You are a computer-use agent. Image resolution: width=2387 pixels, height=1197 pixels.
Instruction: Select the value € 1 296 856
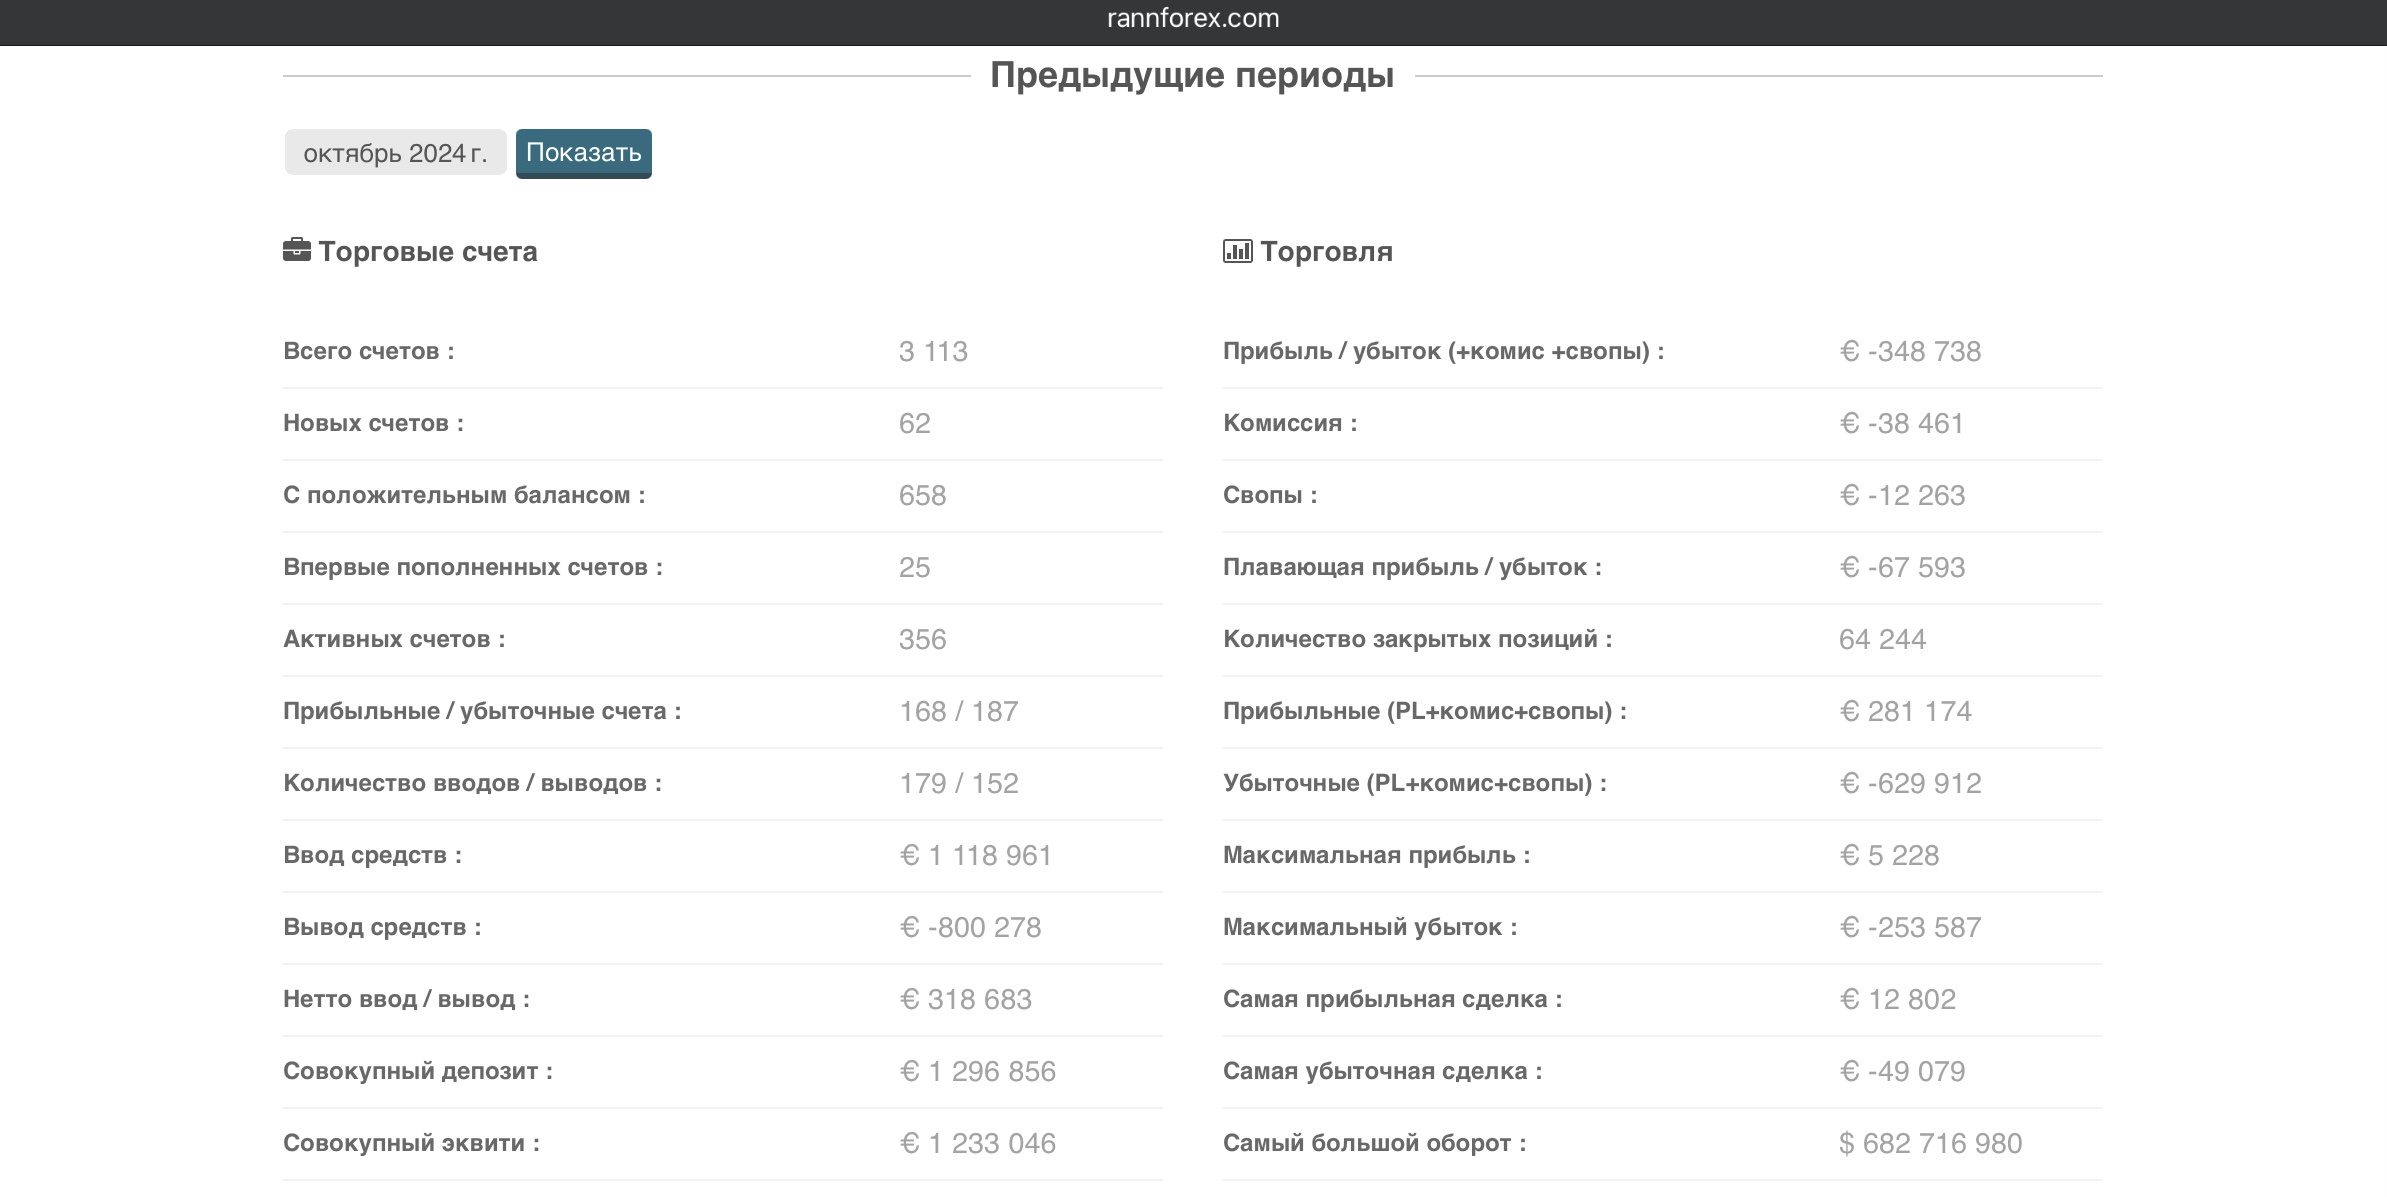pos(977,1071)
